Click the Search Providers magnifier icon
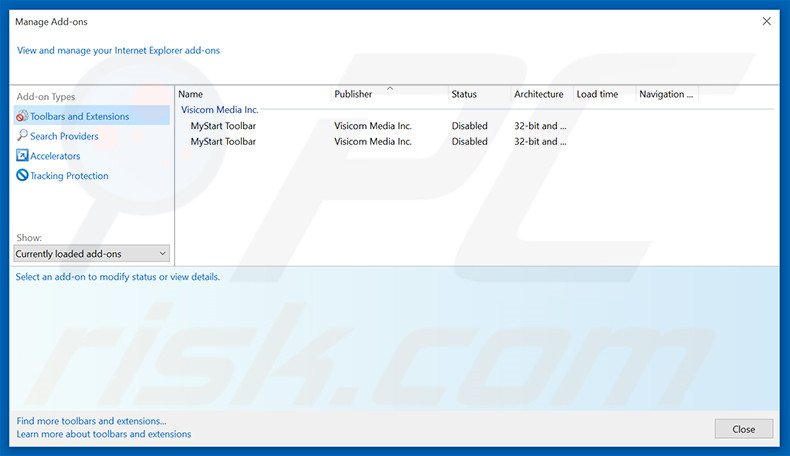 pos(22,136)
